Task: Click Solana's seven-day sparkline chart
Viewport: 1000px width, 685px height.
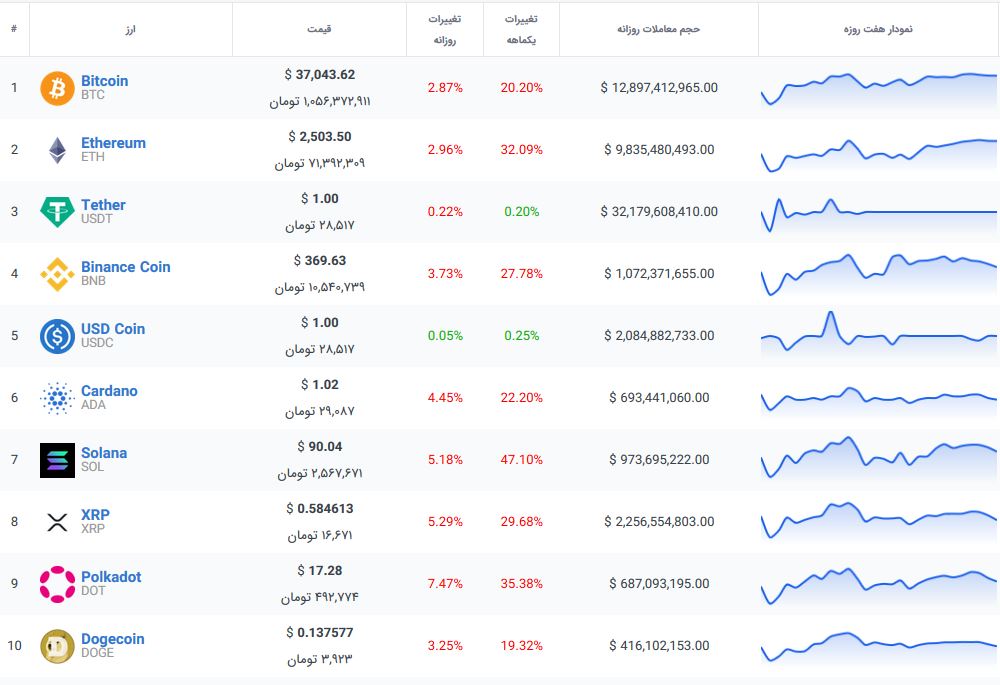Action: [x=878, y=460]
